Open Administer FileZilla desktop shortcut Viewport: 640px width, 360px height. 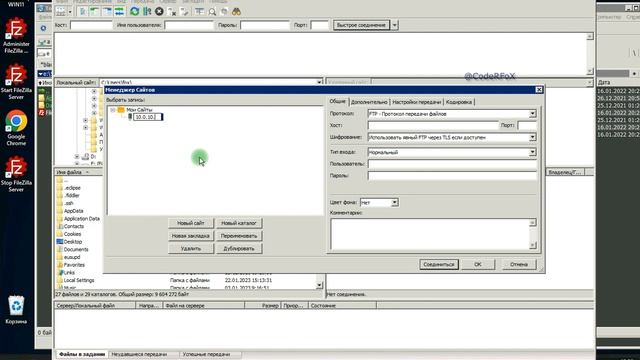point(16,36)
